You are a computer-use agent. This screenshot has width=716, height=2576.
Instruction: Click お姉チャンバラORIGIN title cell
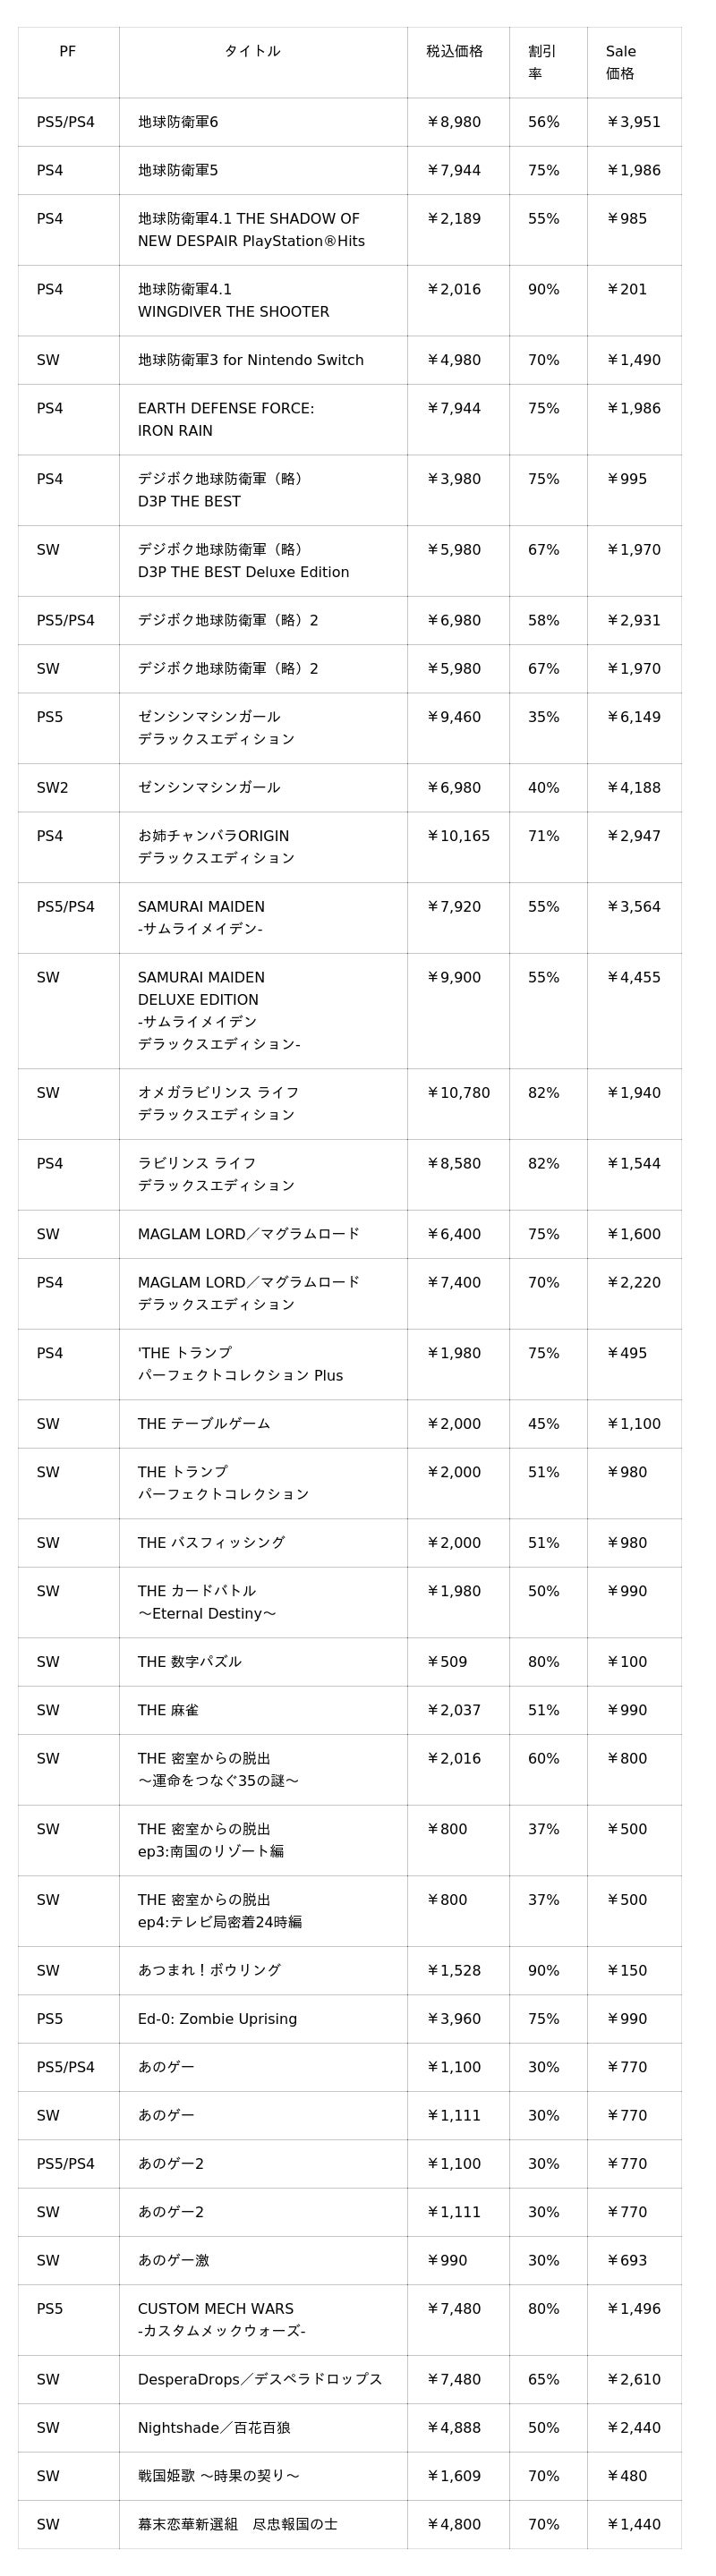(216, 846)
